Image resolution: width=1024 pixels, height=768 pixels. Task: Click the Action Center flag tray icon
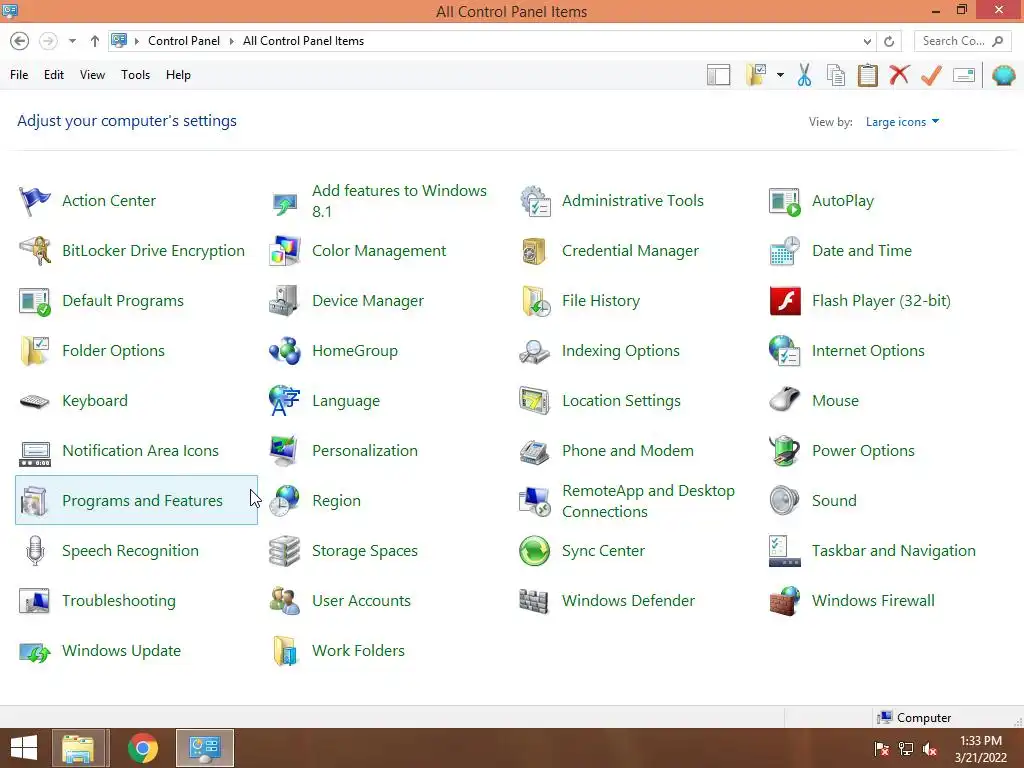(881, 749)
